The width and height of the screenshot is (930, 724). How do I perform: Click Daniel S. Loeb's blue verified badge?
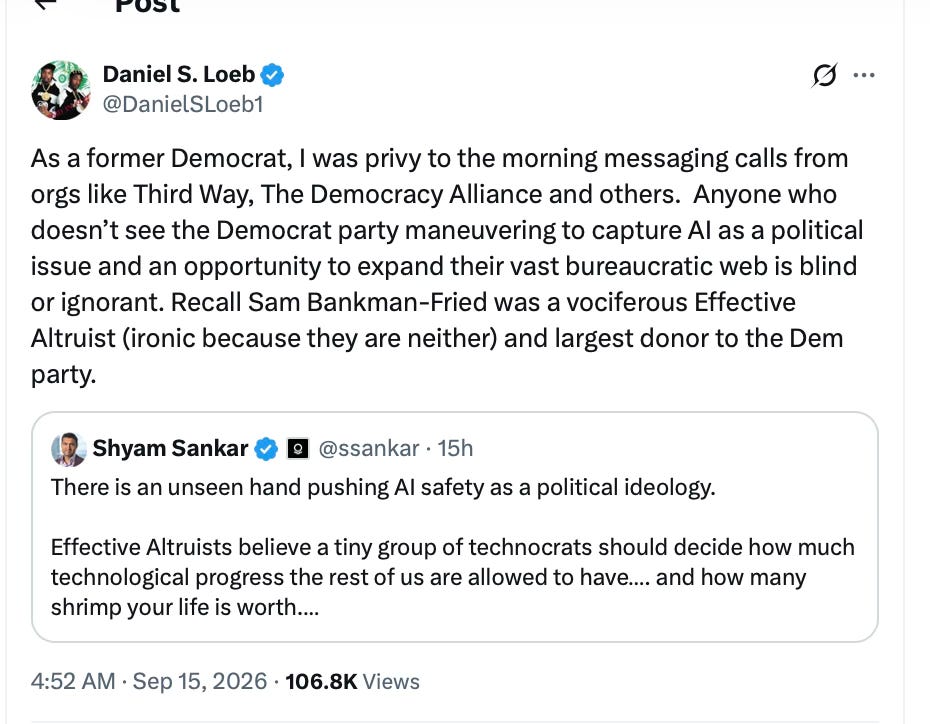tap(272, 75)
